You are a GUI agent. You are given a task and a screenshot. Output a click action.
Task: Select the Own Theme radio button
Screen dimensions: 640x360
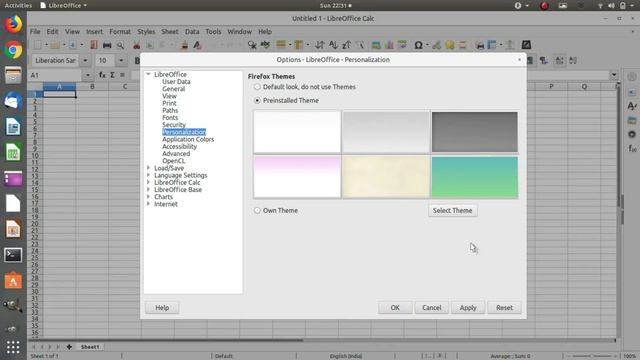coord(257,211)
